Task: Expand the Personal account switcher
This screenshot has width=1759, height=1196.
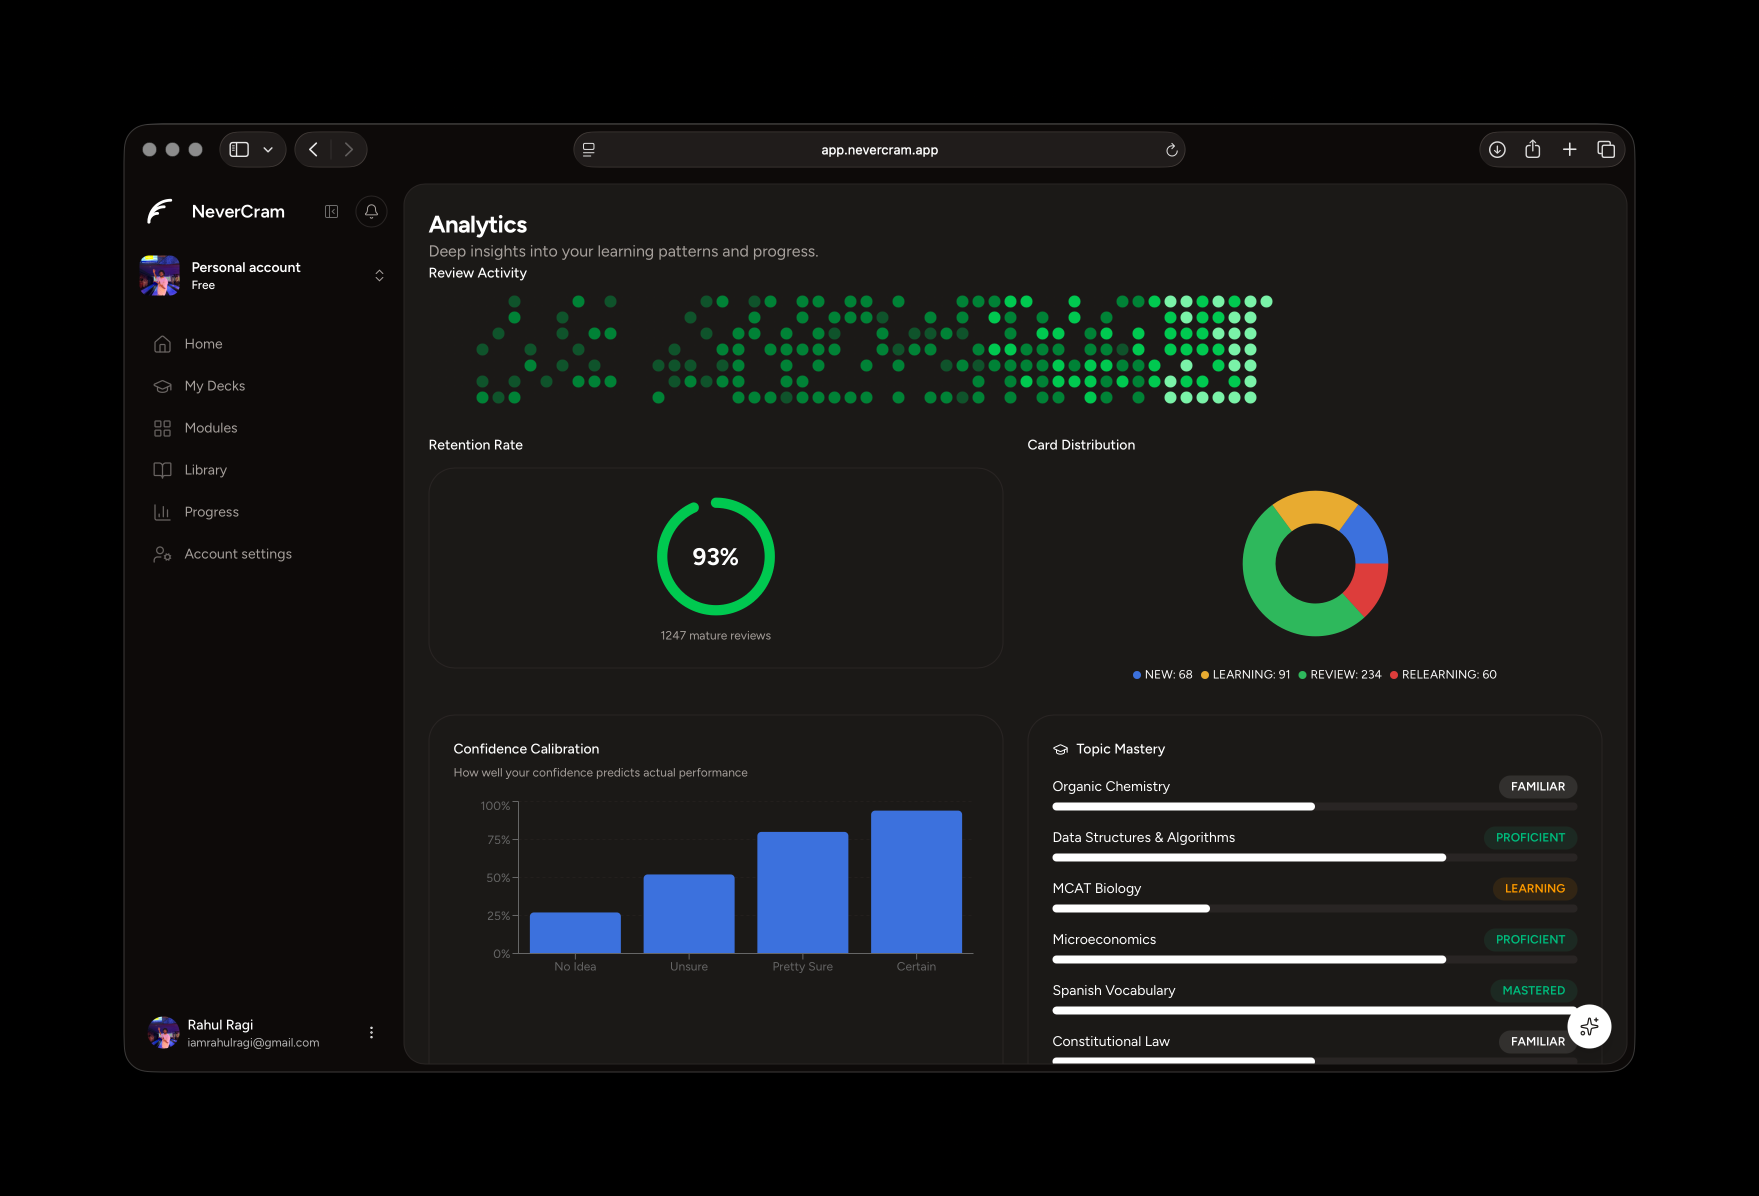Action: (379, 275)
